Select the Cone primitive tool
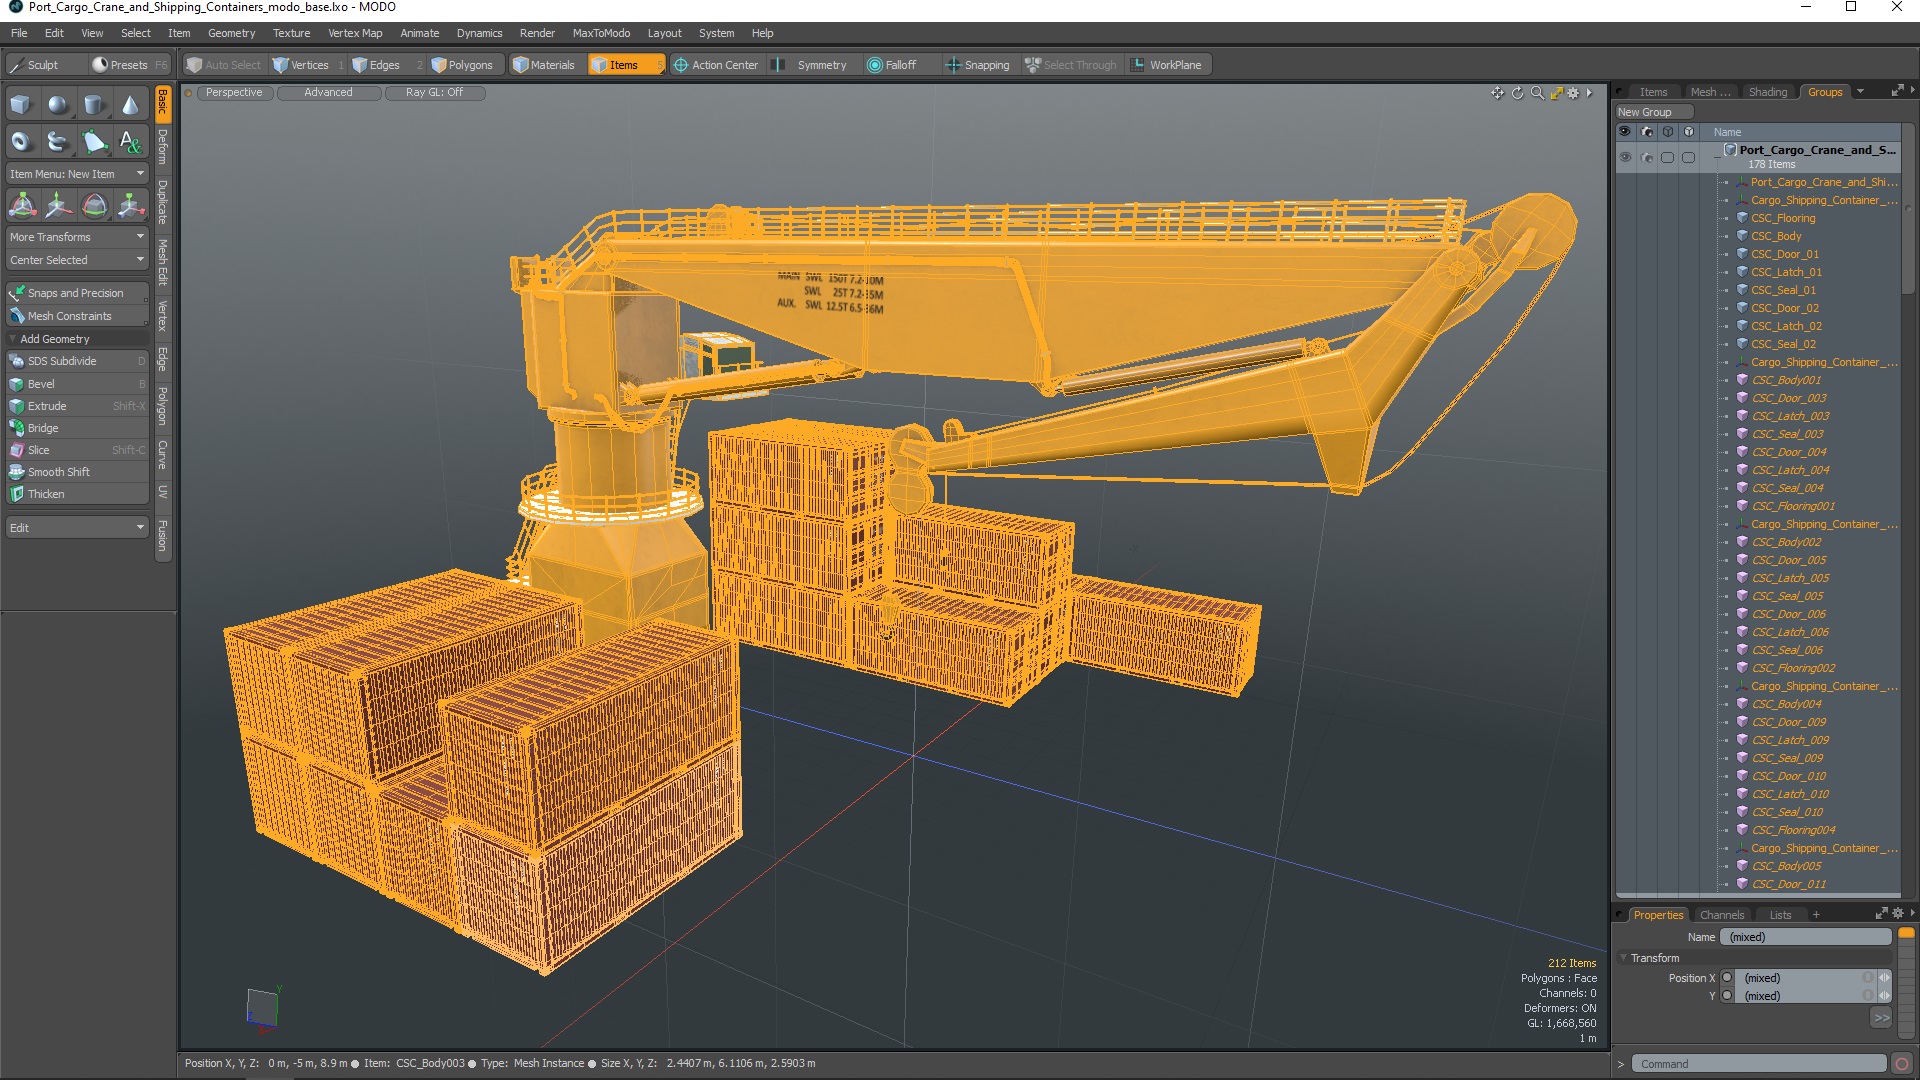Viewport: 1920px width, 1080px height. 130,105
